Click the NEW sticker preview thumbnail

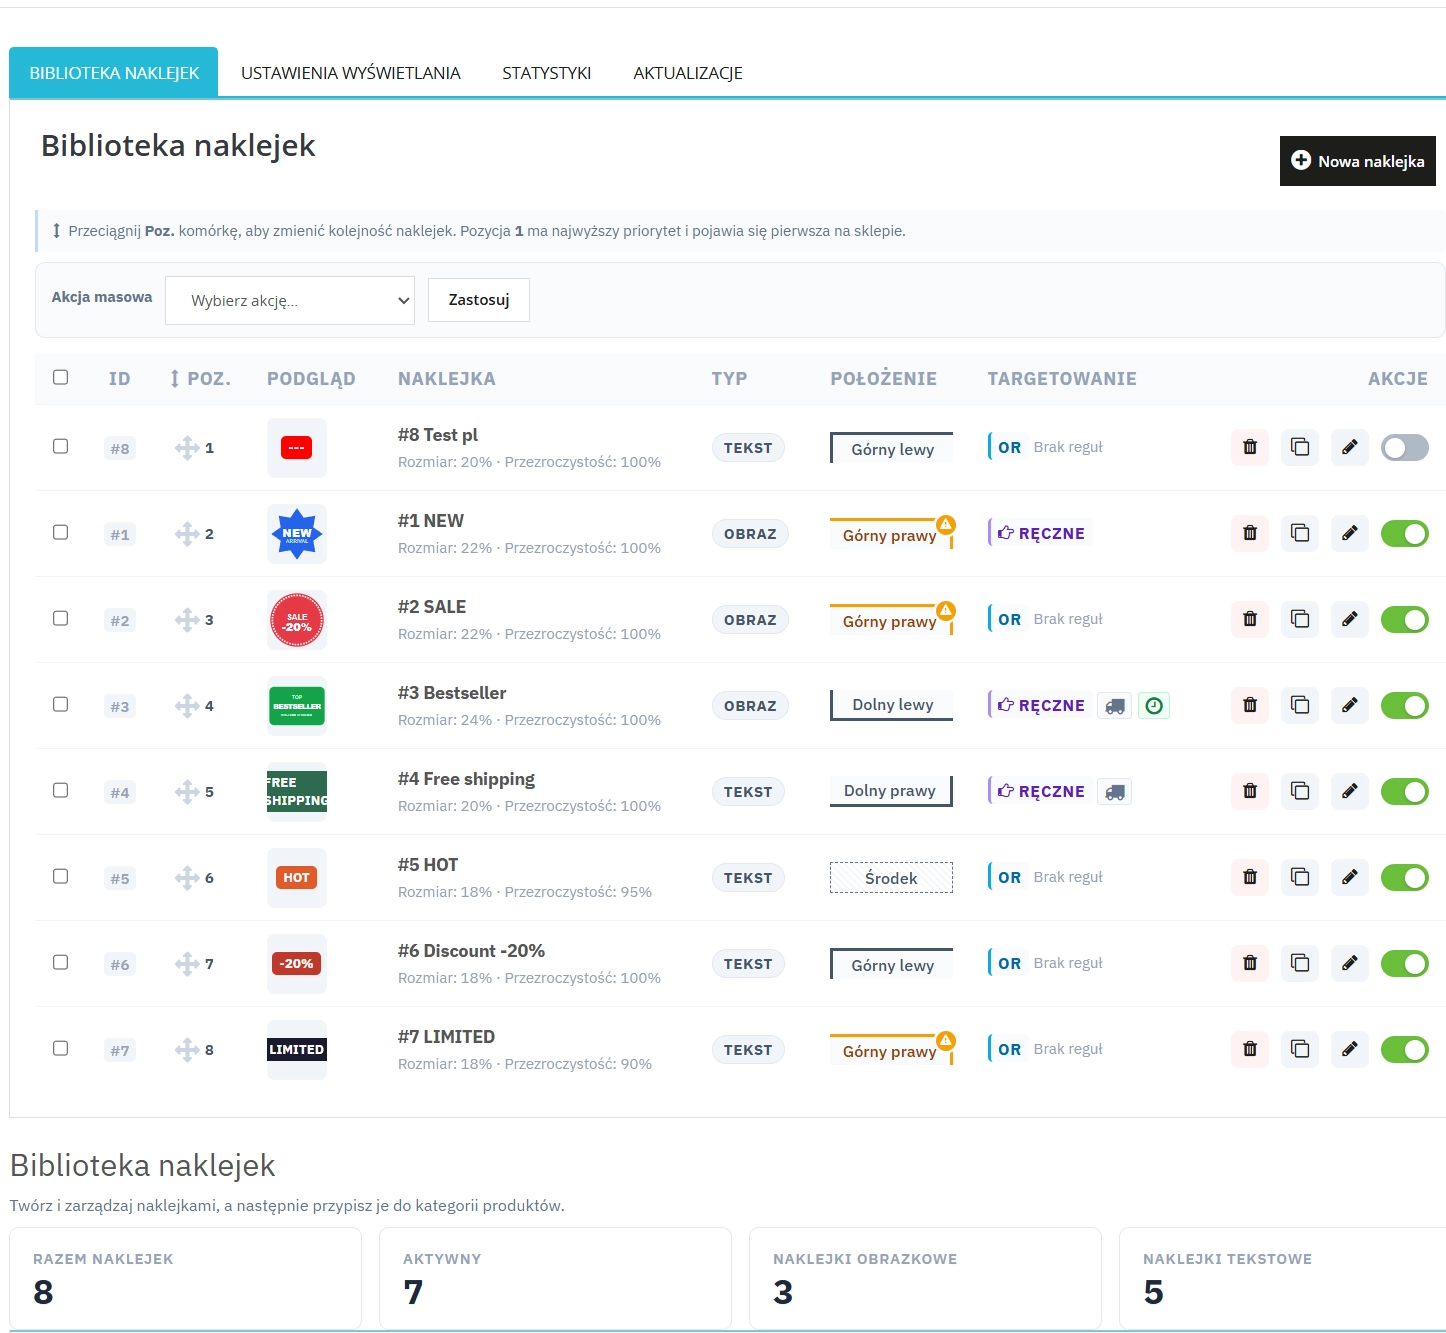point(296,533)
